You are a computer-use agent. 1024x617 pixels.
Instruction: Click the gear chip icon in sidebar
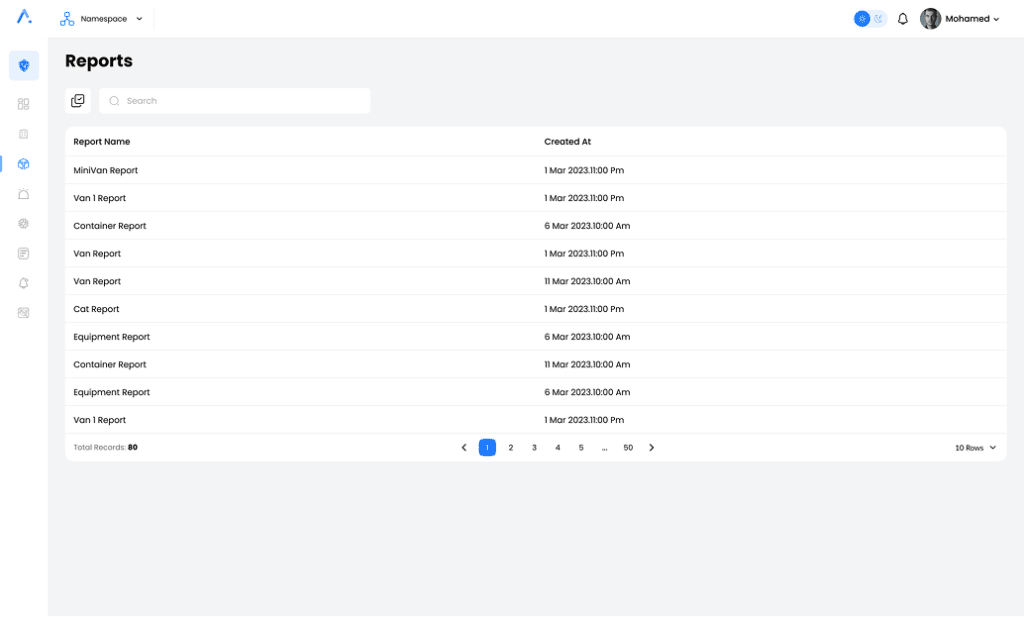(24, 224)
